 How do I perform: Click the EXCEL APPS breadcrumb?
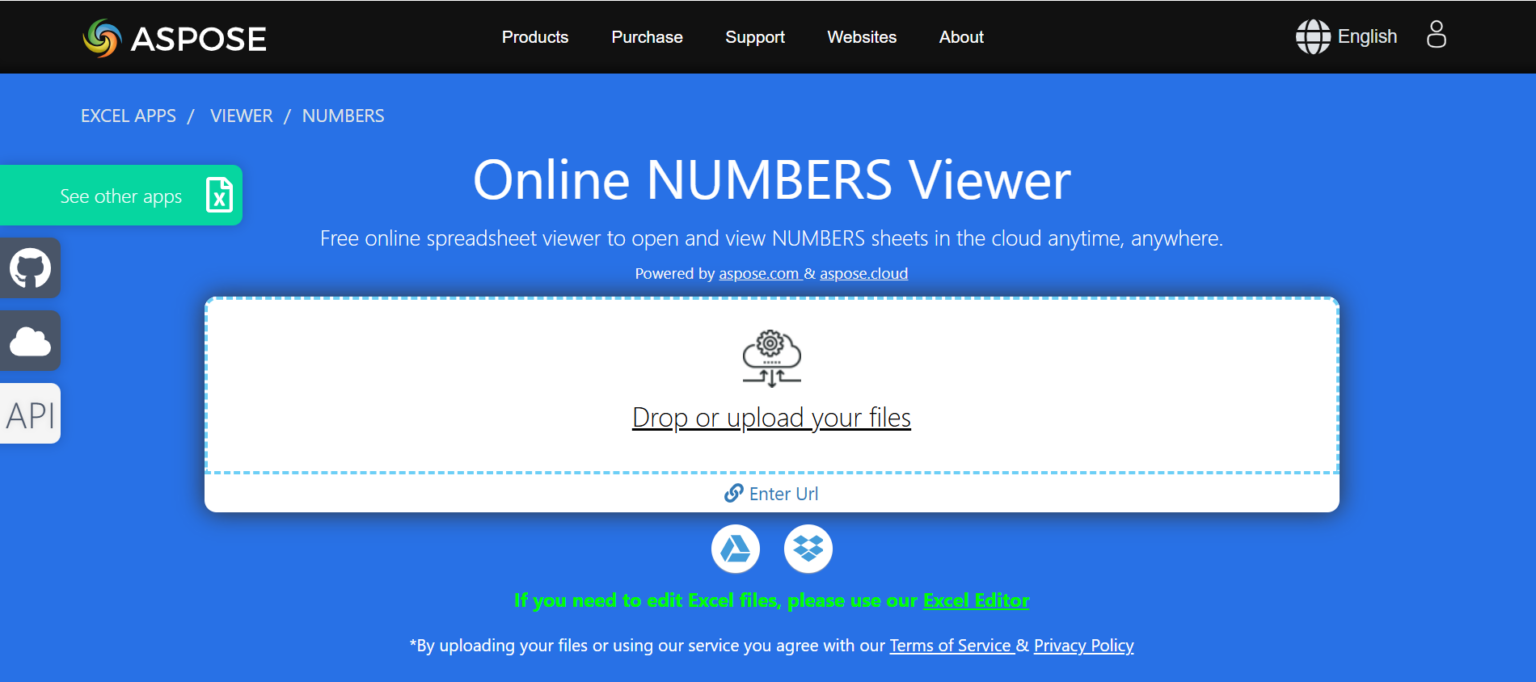(x=128, y=115)
